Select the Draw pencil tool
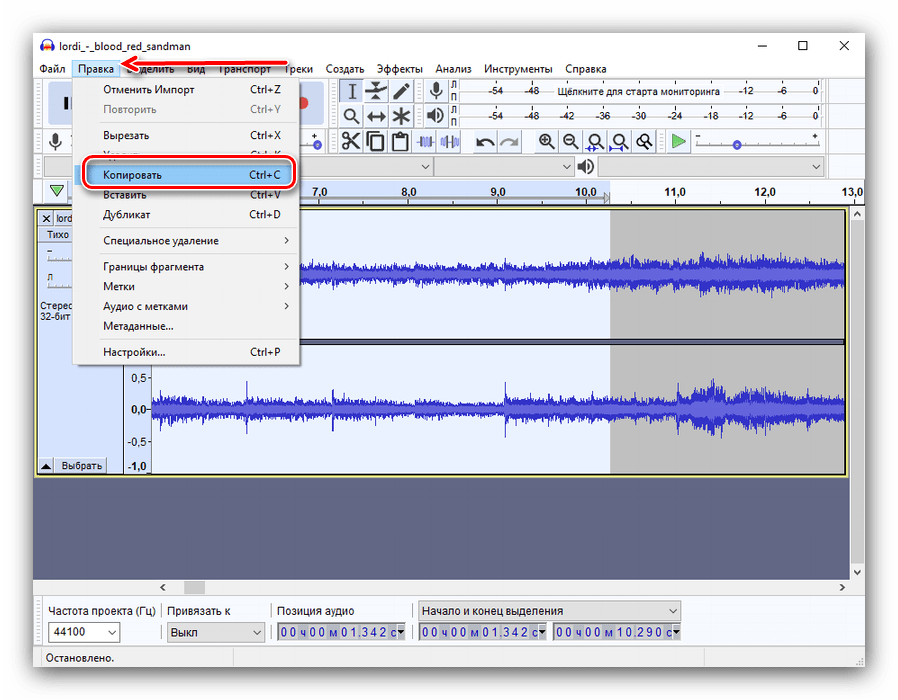Screen dimensions: 898x700 pyautogui.click(x=401, y=91)
